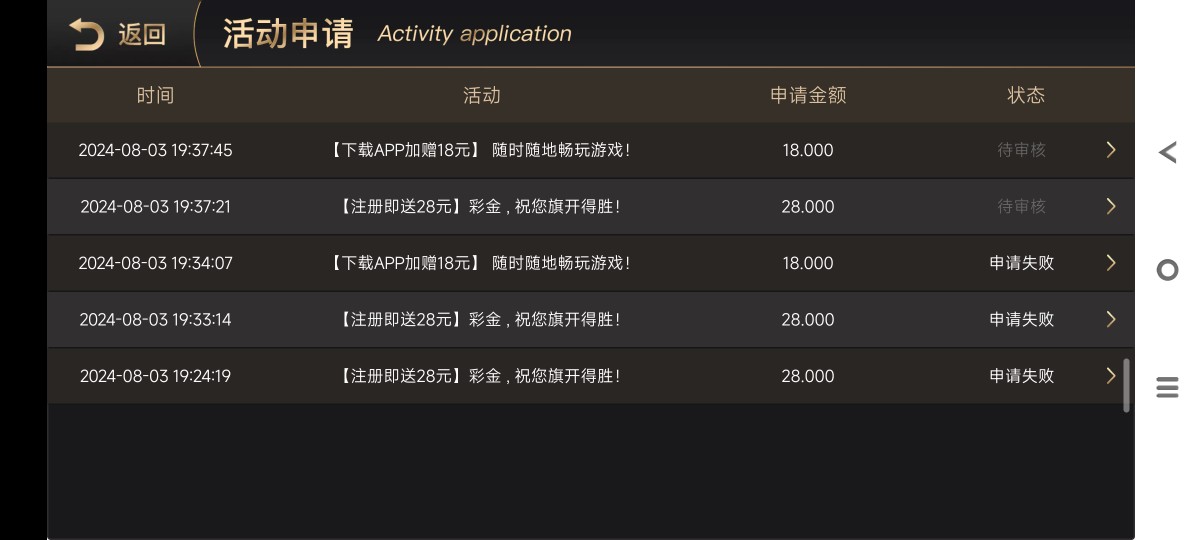This screenshot has width=1200, height=540.
Task: Click the 返回 back button label
Action: click(142, 35)
